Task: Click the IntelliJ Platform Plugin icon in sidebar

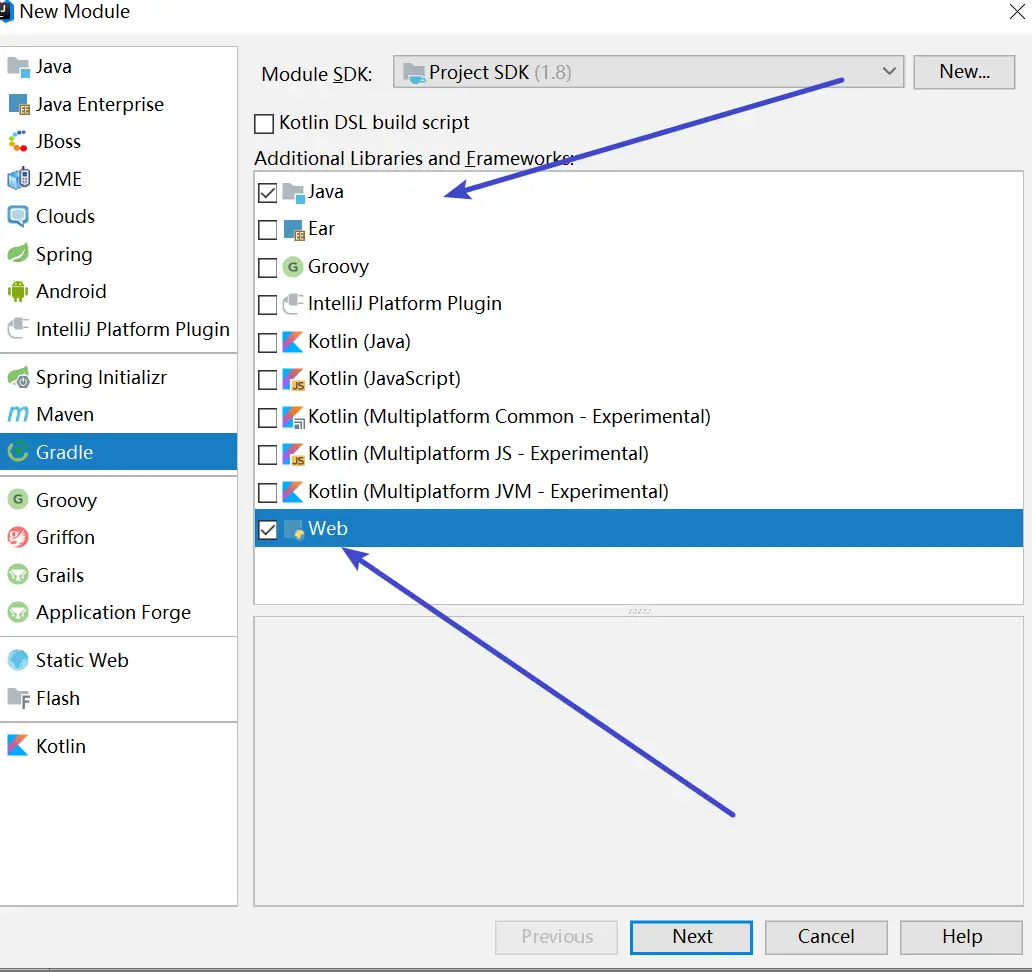Action: 18,329
